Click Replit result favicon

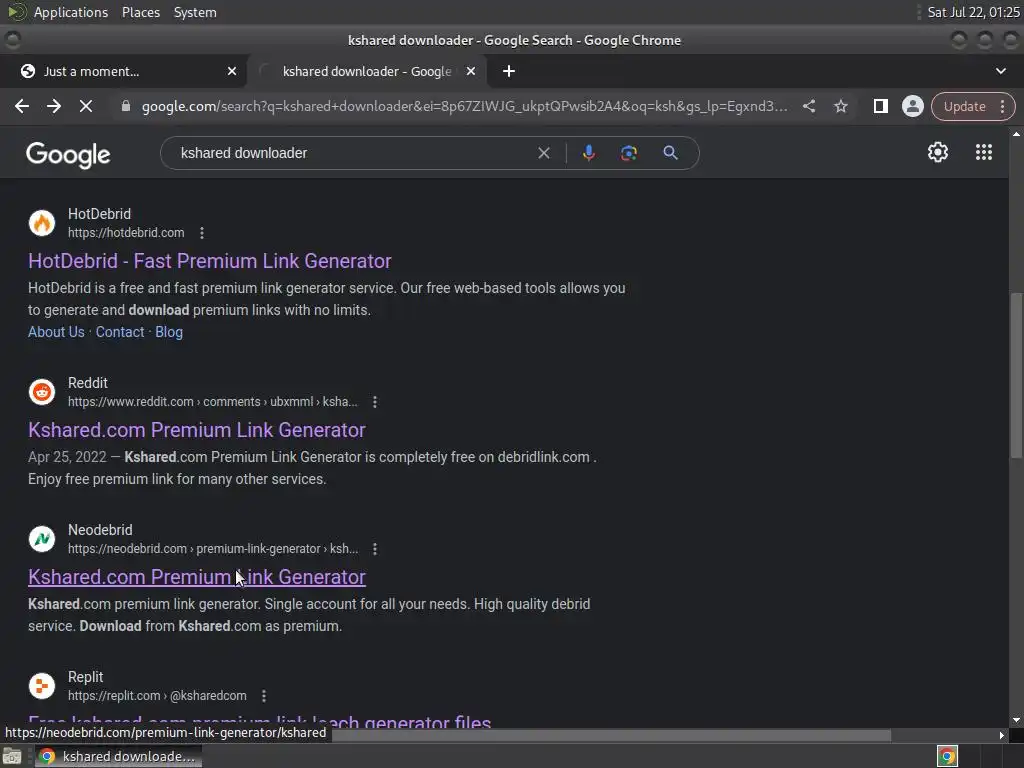click(42, 686)
